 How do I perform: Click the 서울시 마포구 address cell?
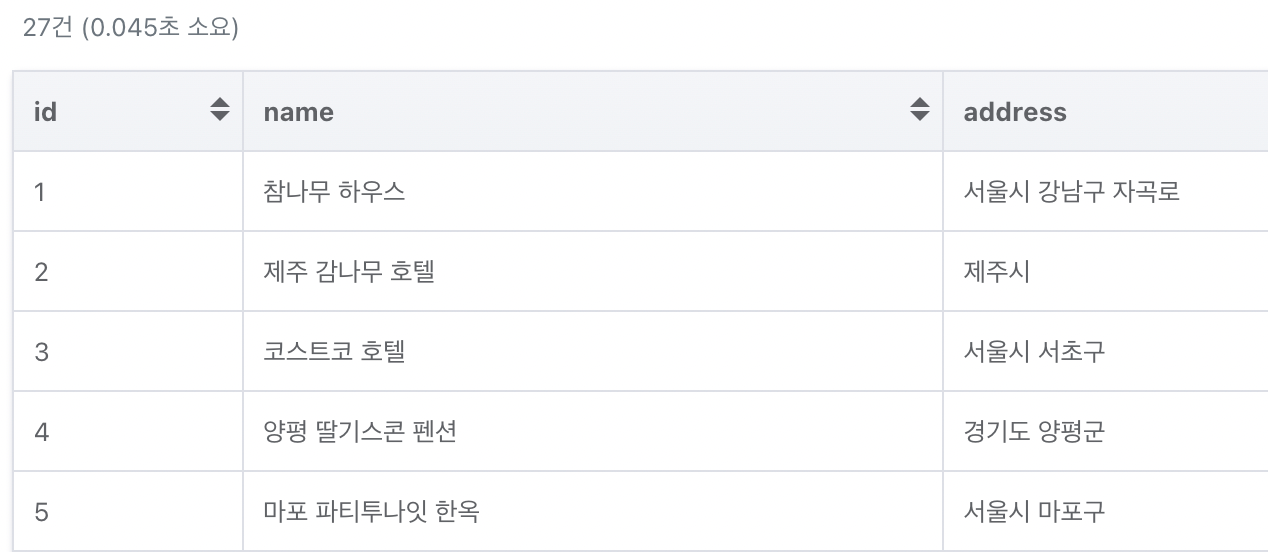(x=1106, y=511)
